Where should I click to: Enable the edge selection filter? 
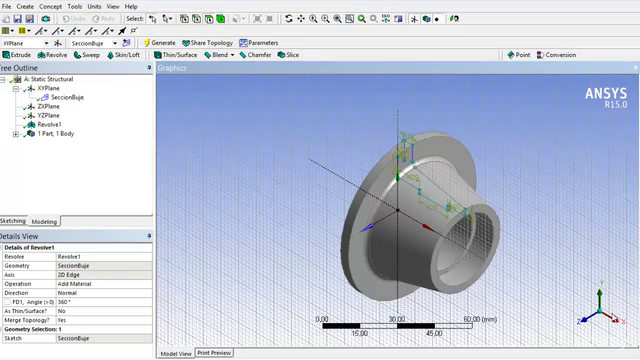(196, 19)
